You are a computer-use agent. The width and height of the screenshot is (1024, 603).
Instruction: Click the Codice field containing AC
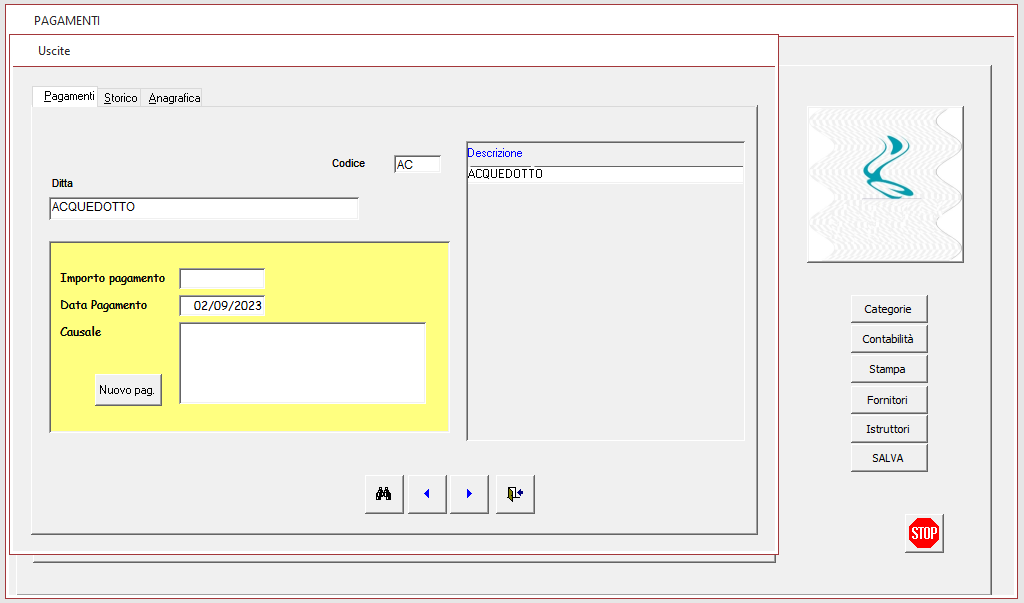(x=417, y=165)
